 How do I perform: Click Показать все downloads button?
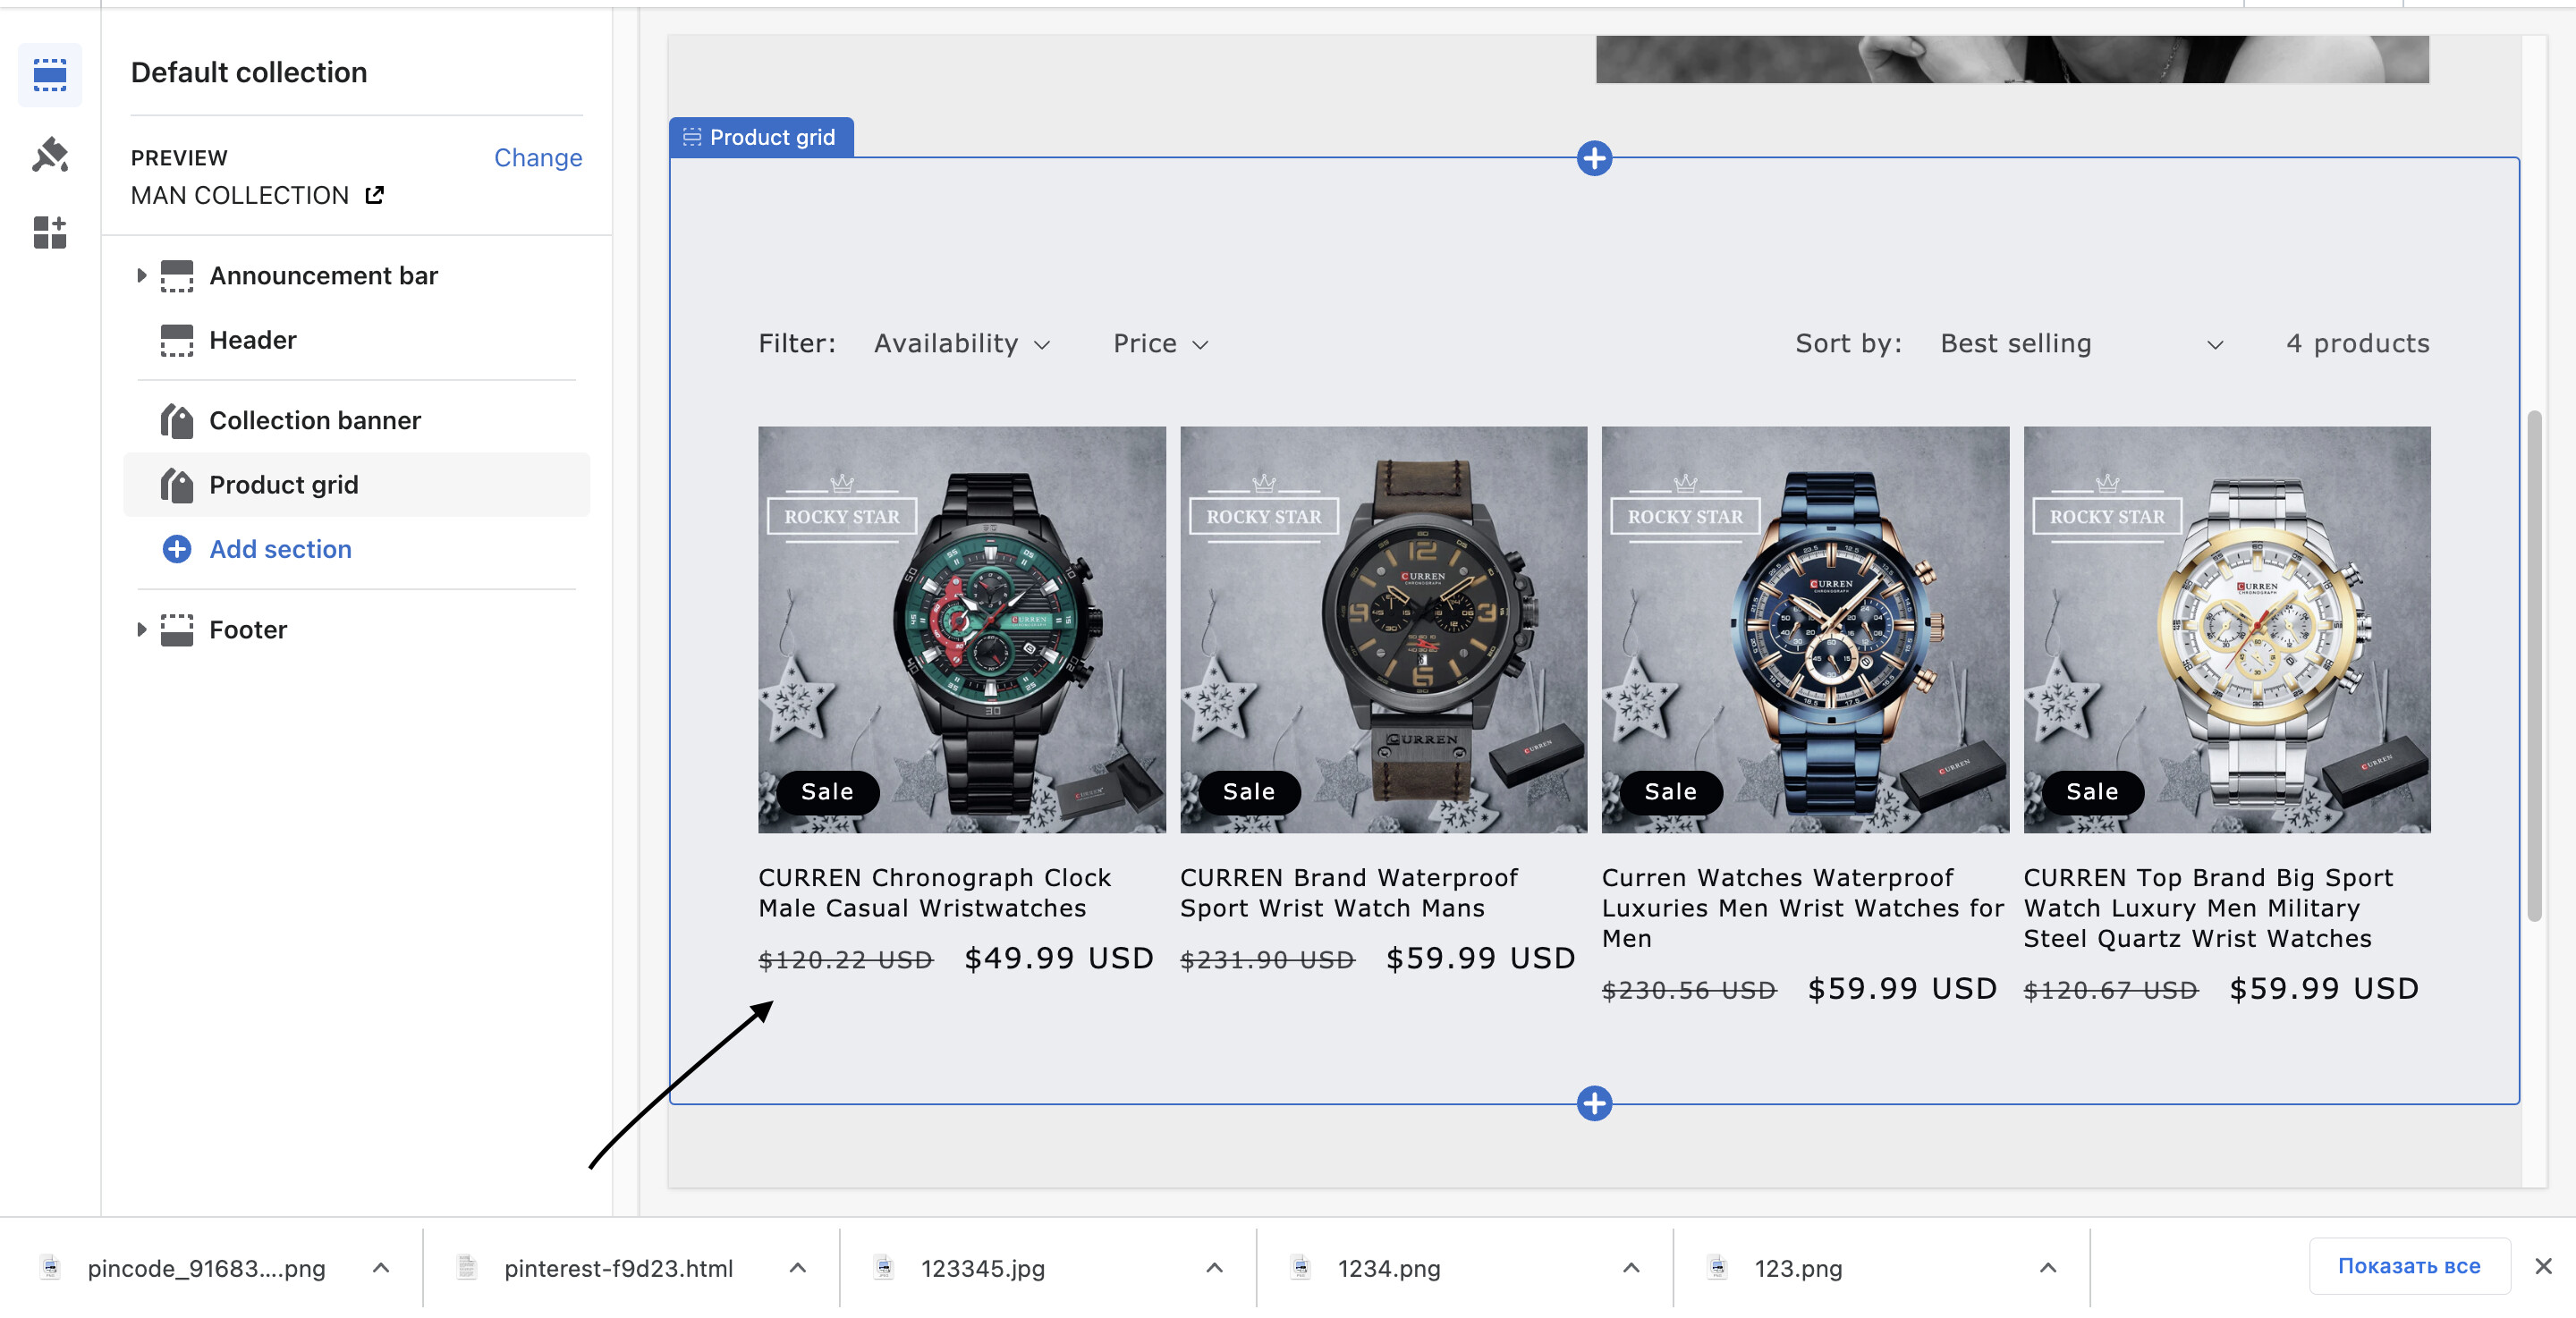click(2408, 1266)
